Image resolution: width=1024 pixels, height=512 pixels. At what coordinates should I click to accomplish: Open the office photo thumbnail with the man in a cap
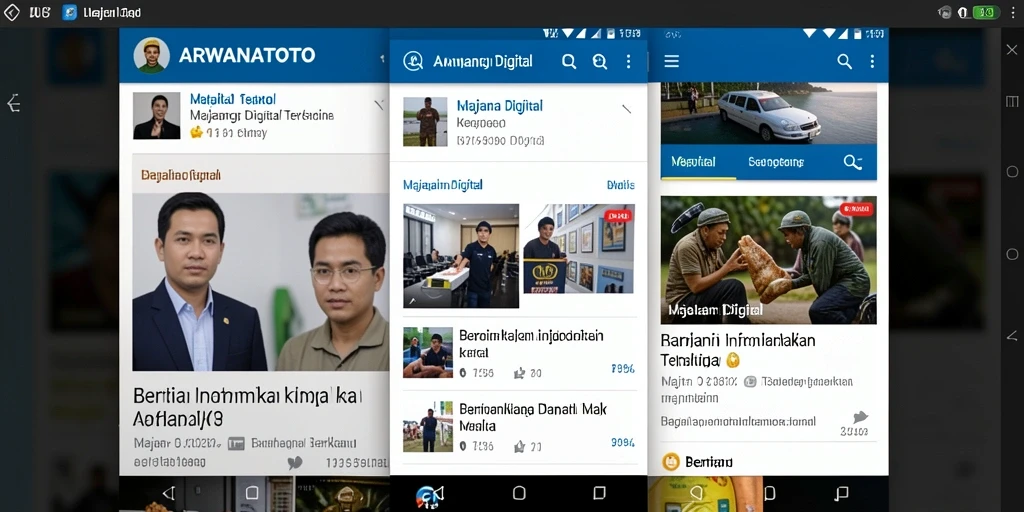461,256
